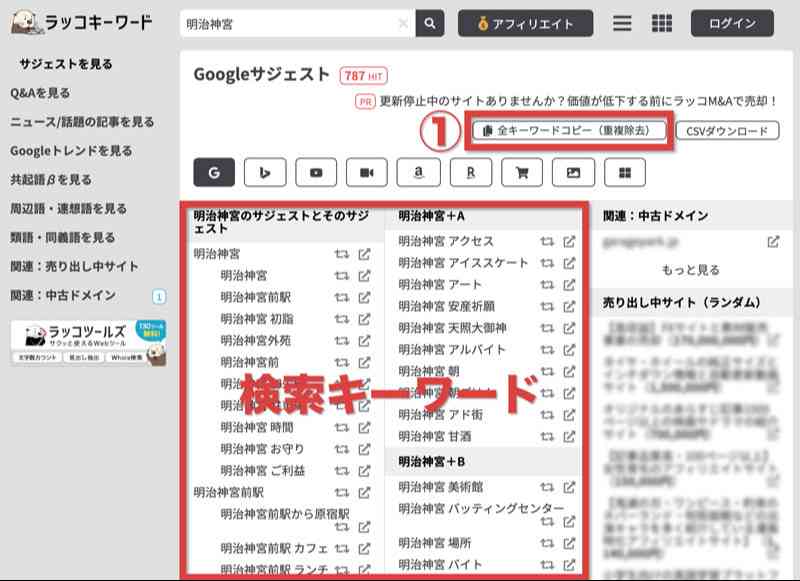Image resolution: width=800 pixels, height=581 pixels.
Task: Open ニュース/話題の記事を見る in sidebar
Action: 82,122
